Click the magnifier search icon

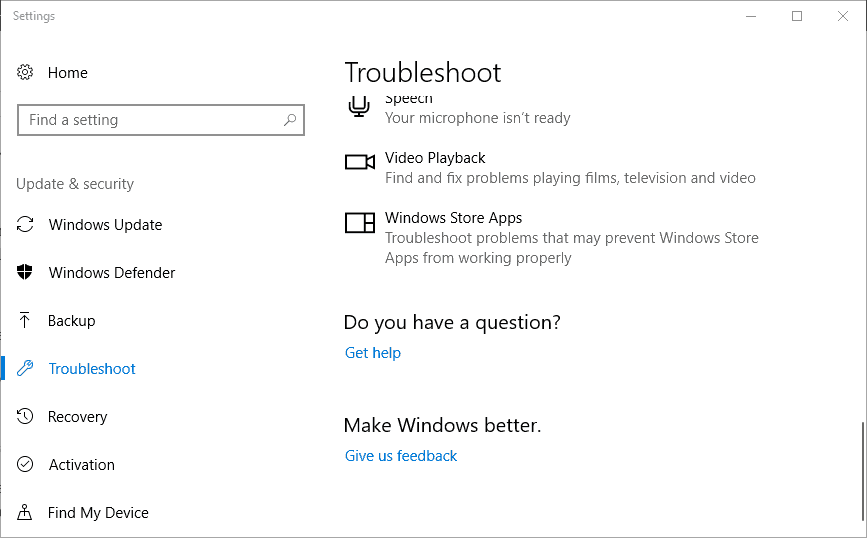pyautogui.click(x=290, y=119)
